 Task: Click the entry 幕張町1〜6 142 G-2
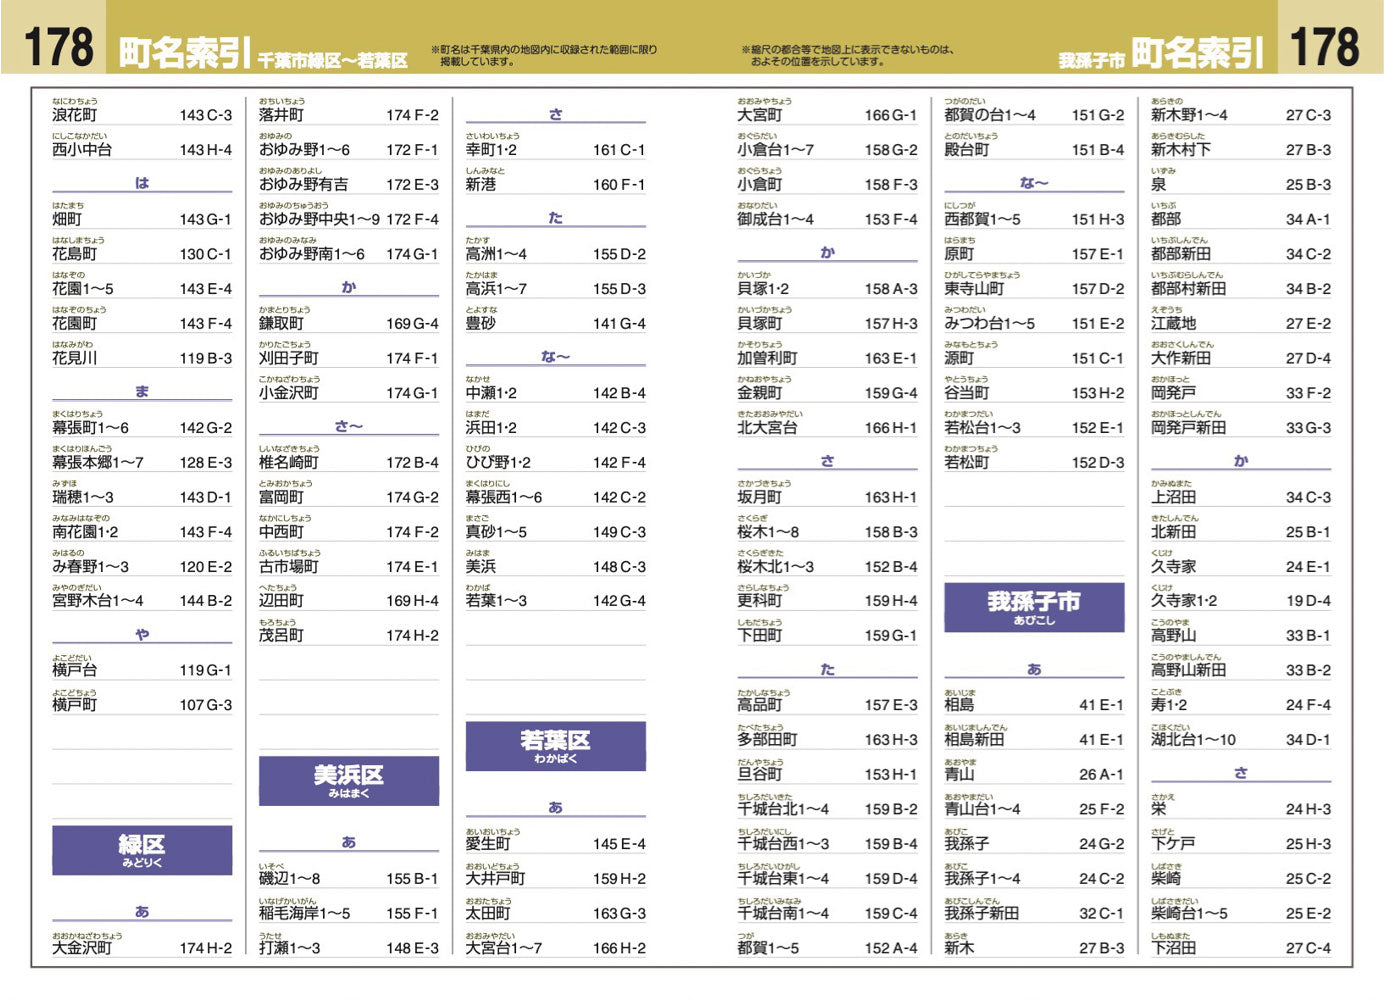pyautogui.click(x=140, y=426)
